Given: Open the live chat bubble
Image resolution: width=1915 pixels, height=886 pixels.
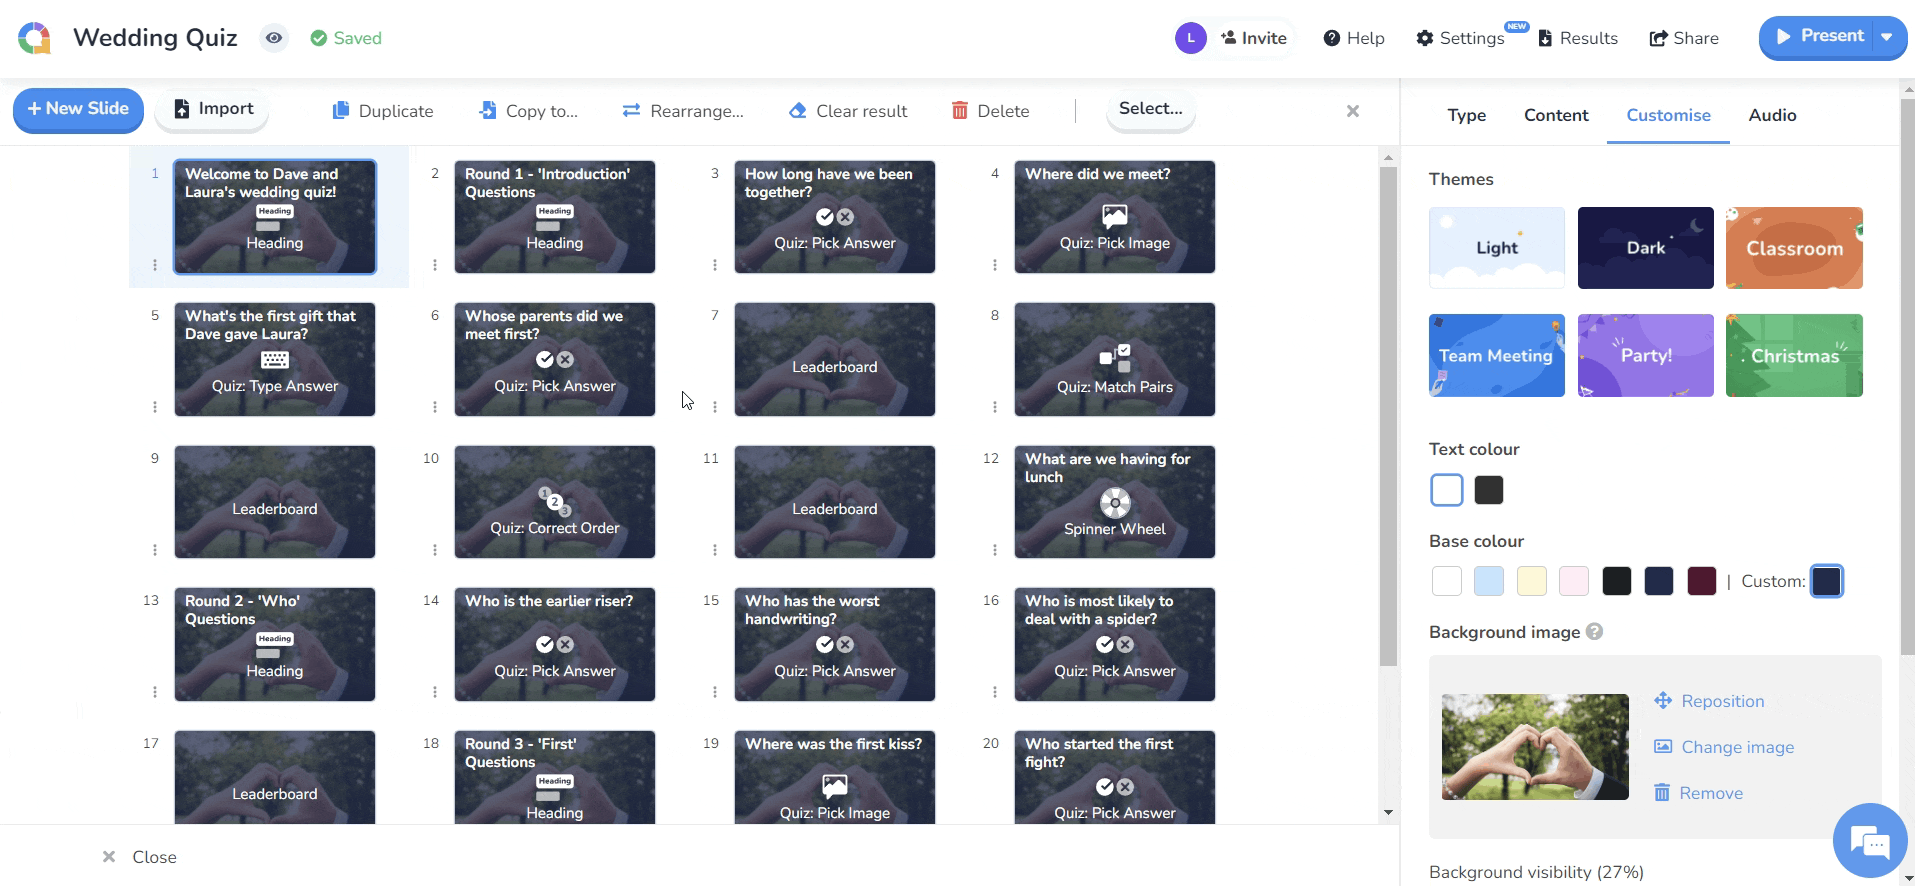Looking at the screenshot, I should click(x=1870, y=841).
